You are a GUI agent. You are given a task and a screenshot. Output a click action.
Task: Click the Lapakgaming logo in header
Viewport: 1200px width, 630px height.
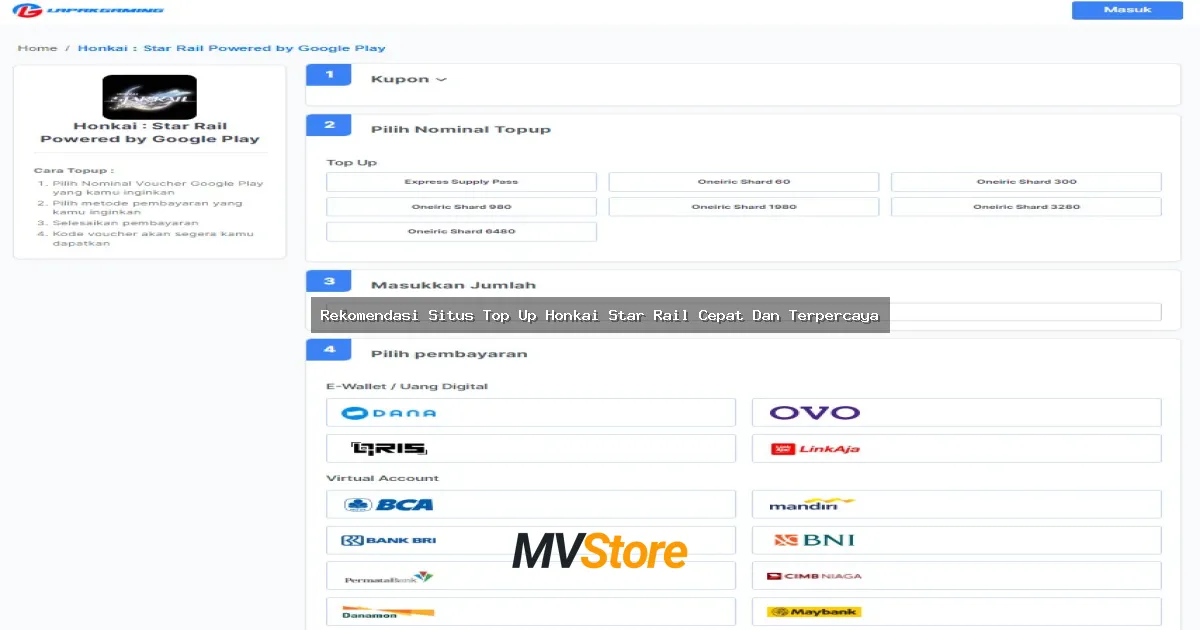[89, 11]
